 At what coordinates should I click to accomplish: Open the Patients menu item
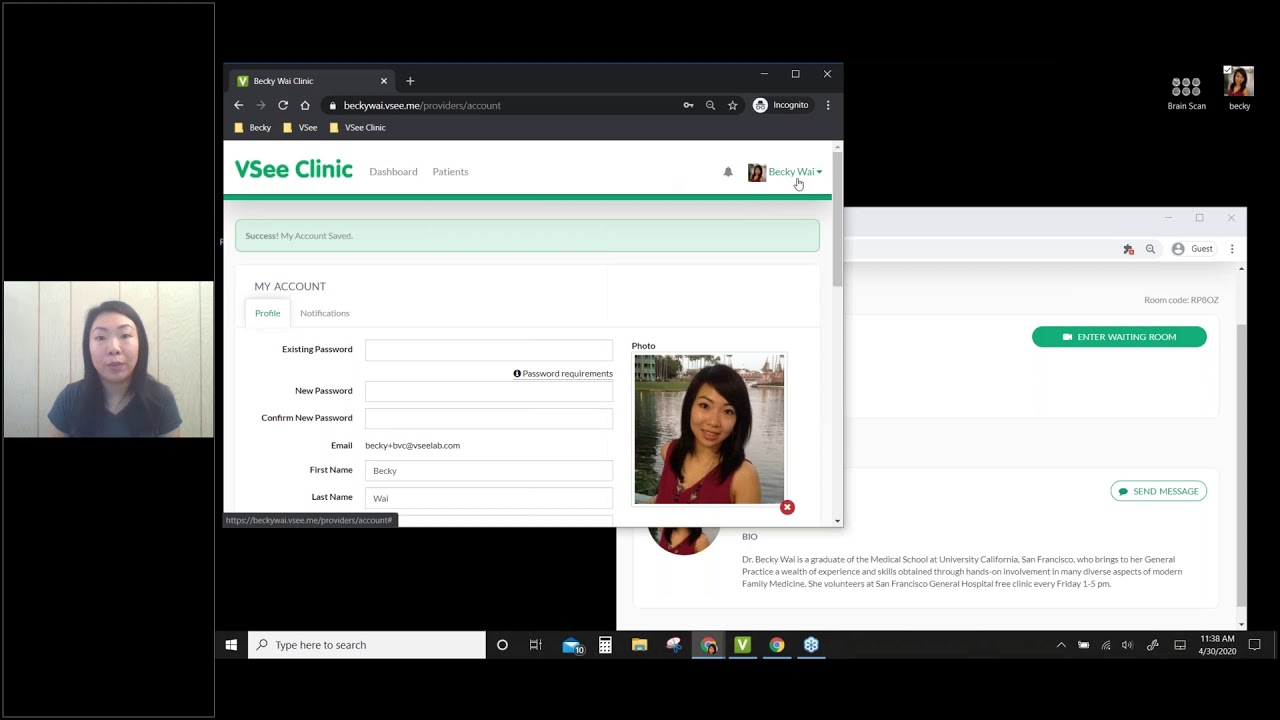pos(450,172)
